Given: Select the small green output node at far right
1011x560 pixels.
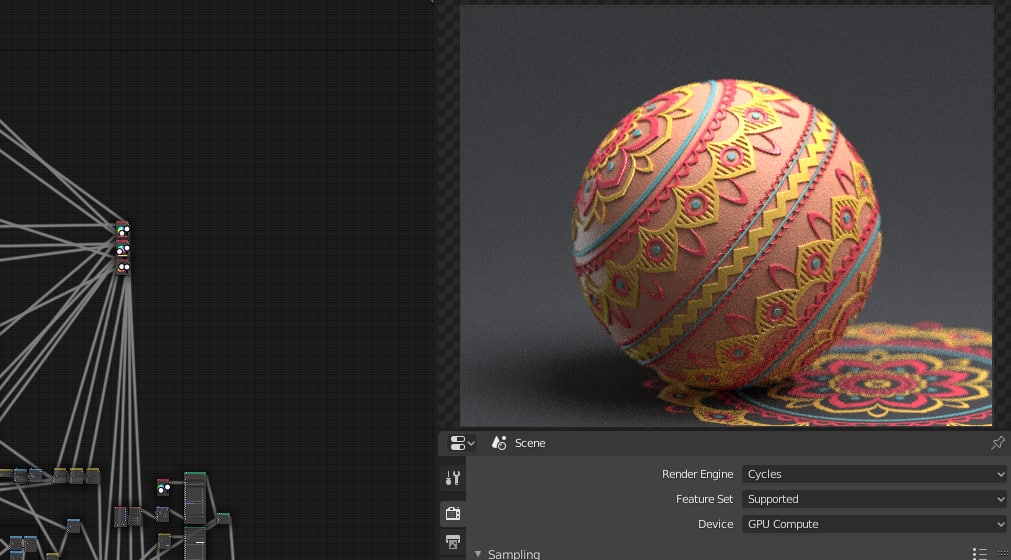Looking at the screenshot, I should pos(223,518).
